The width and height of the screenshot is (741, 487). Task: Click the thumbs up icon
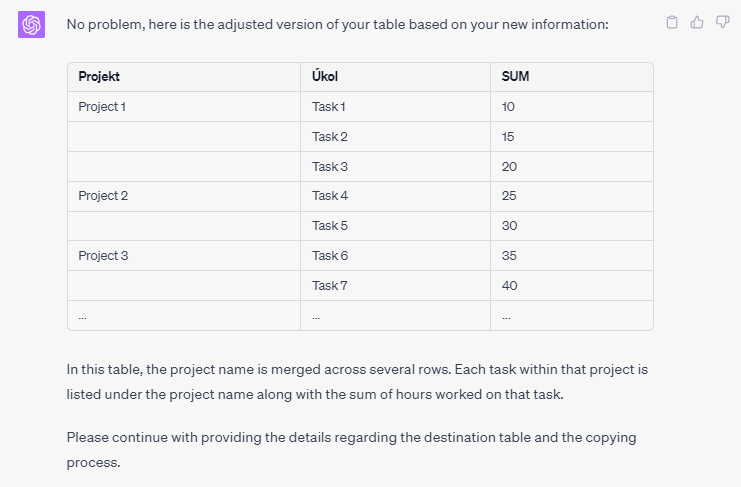tap(697, 22)
